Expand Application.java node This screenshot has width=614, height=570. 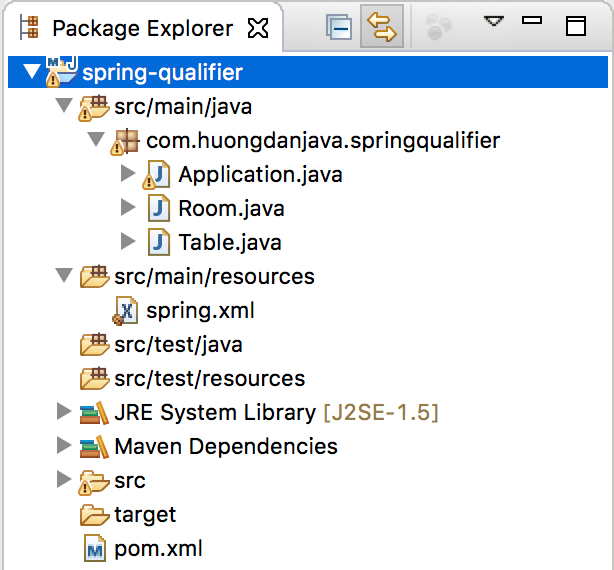[128, 173]
